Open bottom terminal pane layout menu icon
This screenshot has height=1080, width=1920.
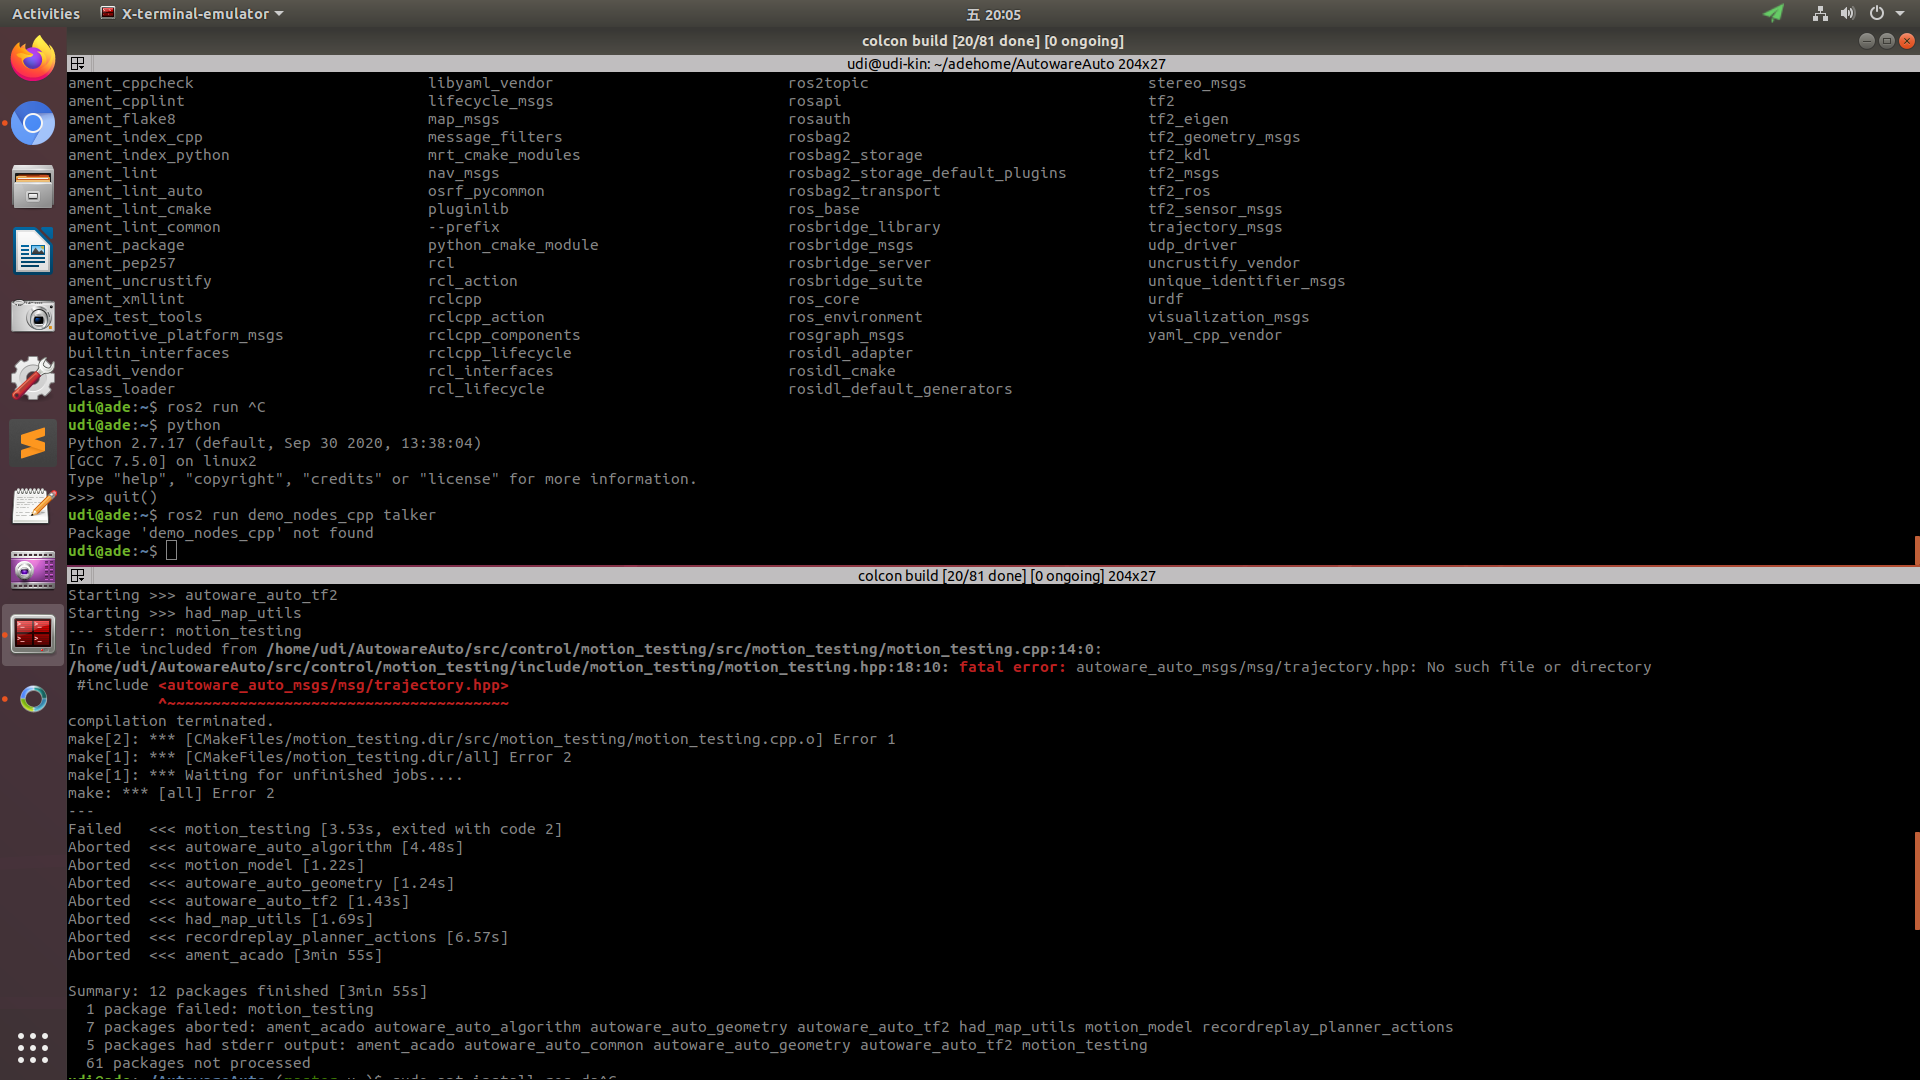(x=77, y=576)
